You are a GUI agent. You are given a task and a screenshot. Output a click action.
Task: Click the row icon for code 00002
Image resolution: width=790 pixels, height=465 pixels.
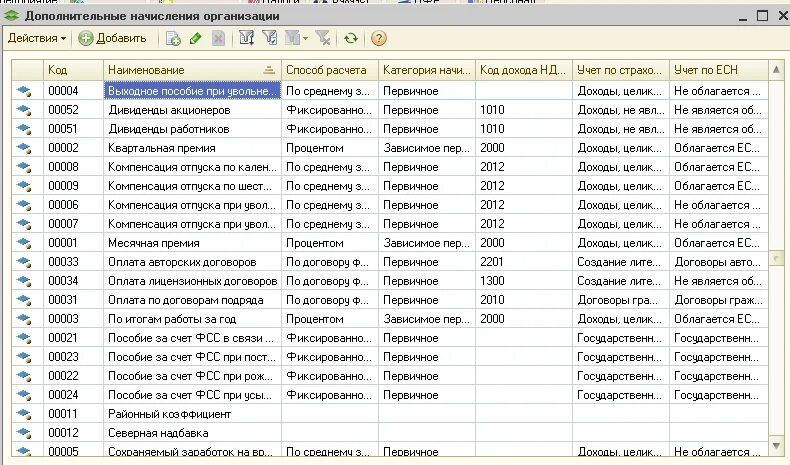tap(24, 148)
